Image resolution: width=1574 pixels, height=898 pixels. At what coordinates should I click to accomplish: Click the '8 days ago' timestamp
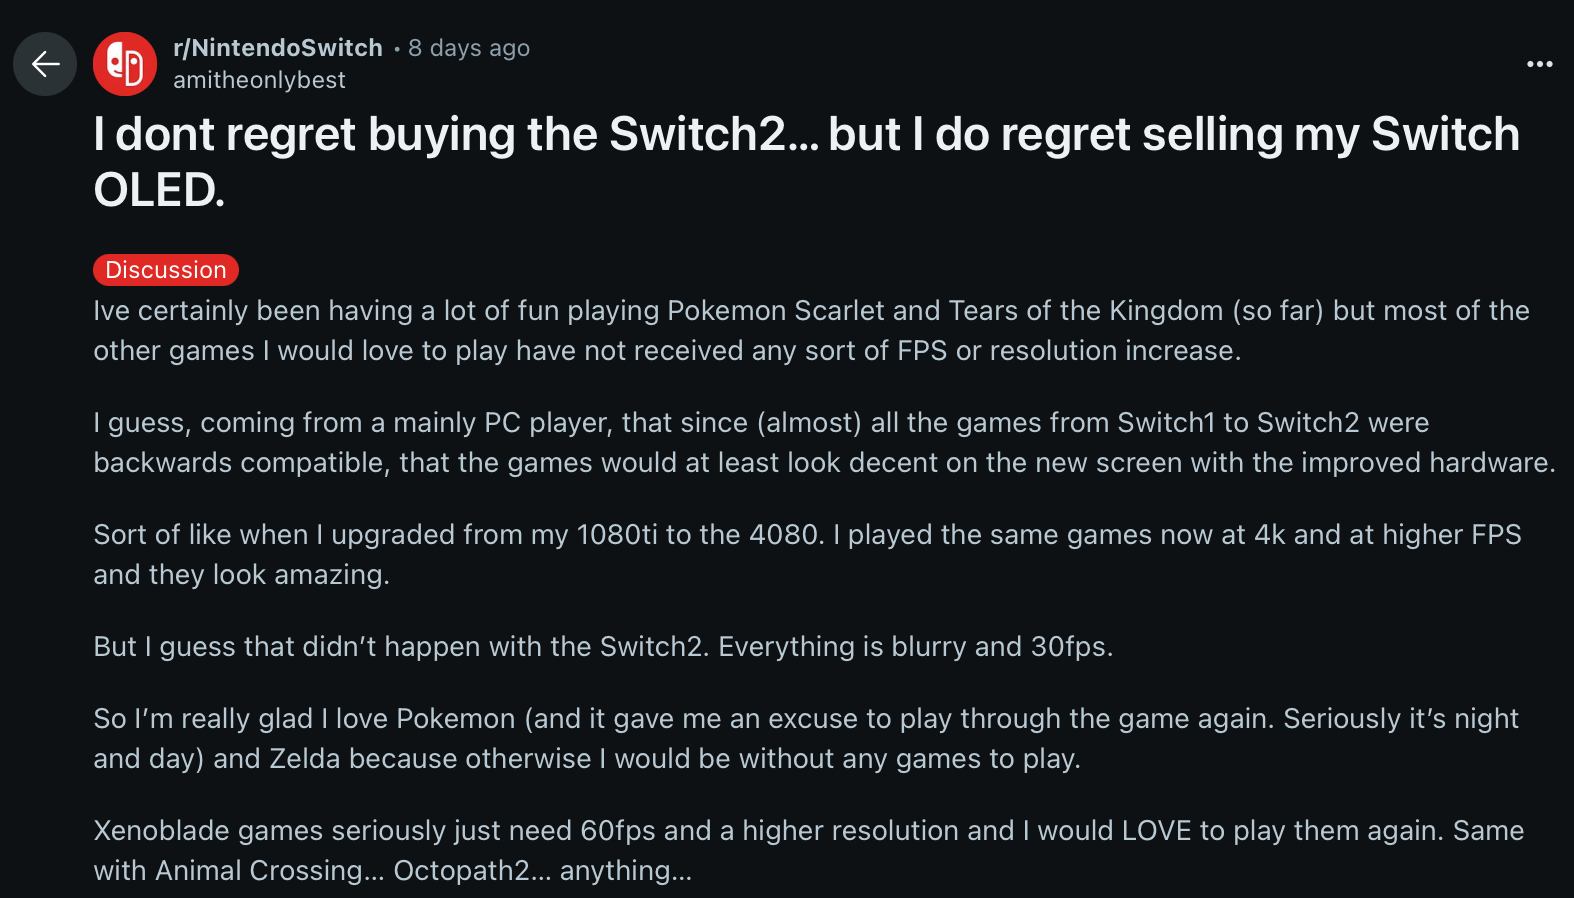coord(469,48)
